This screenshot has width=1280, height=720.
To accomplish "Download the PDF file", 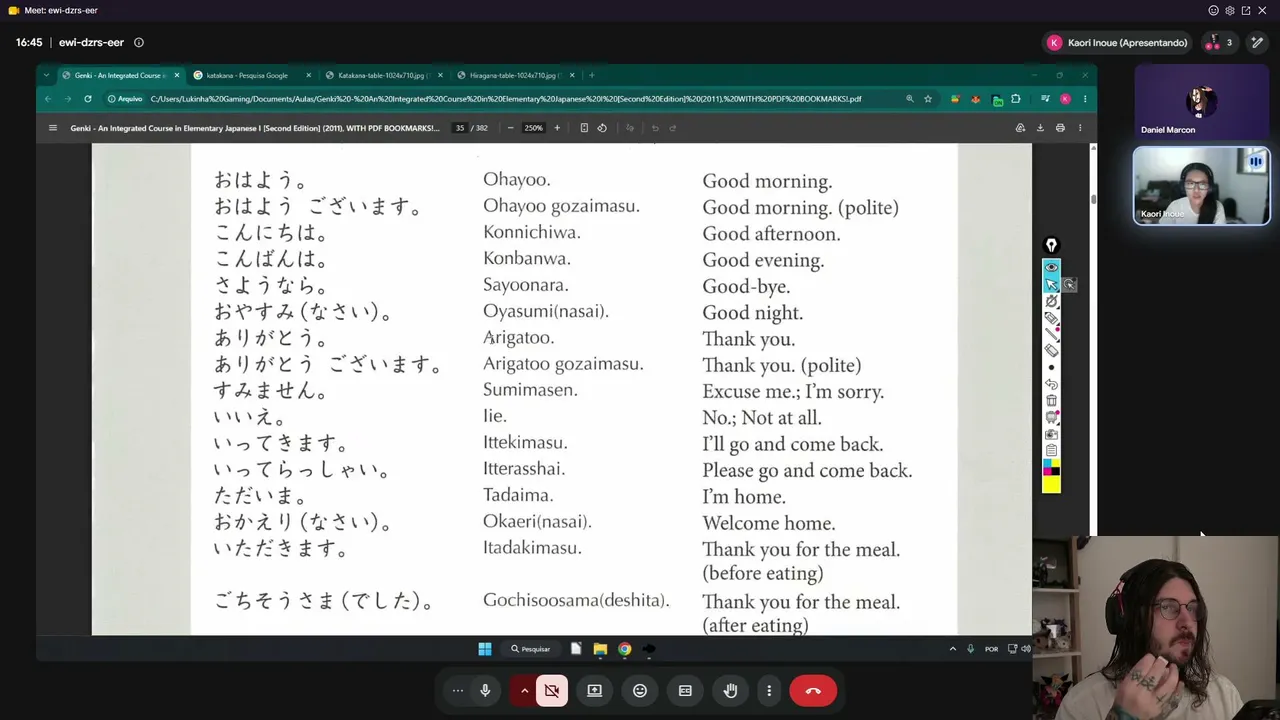I will click(1040, 128).
